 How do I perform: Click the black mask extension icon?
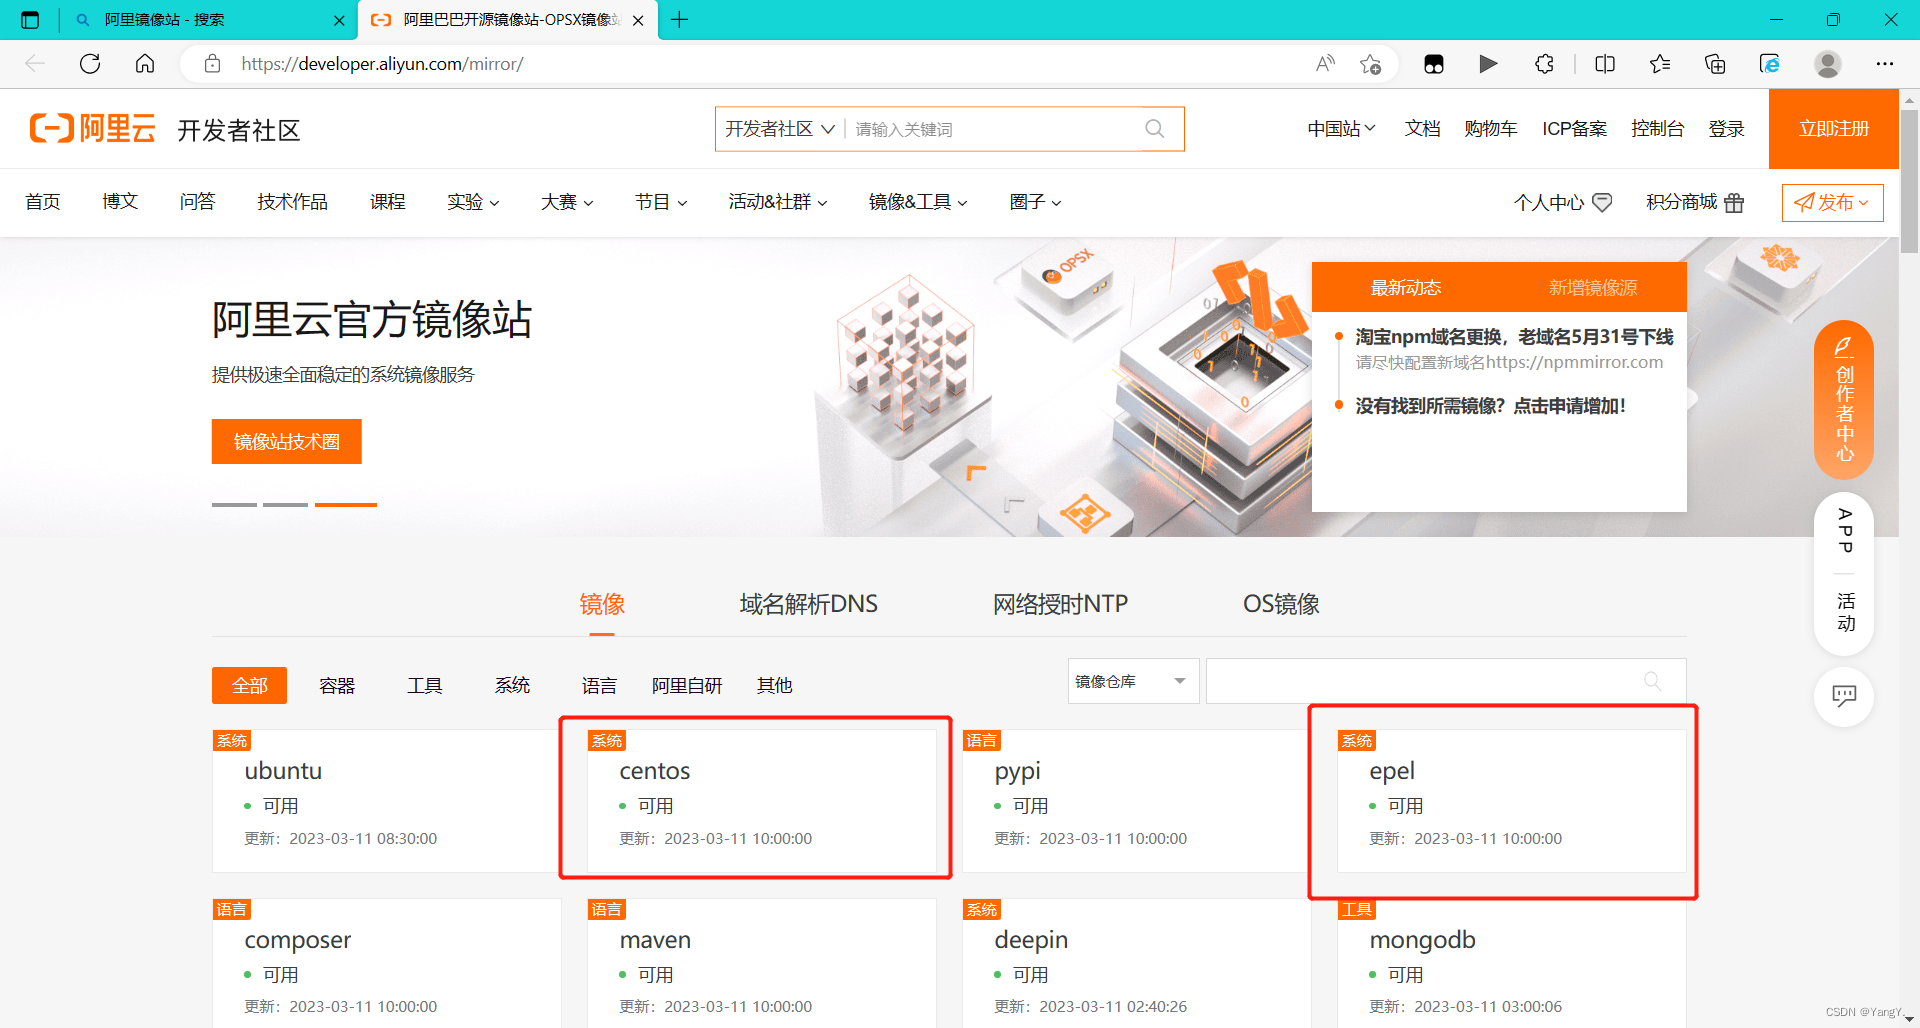pyautogui.click(x=1434, y=64)
